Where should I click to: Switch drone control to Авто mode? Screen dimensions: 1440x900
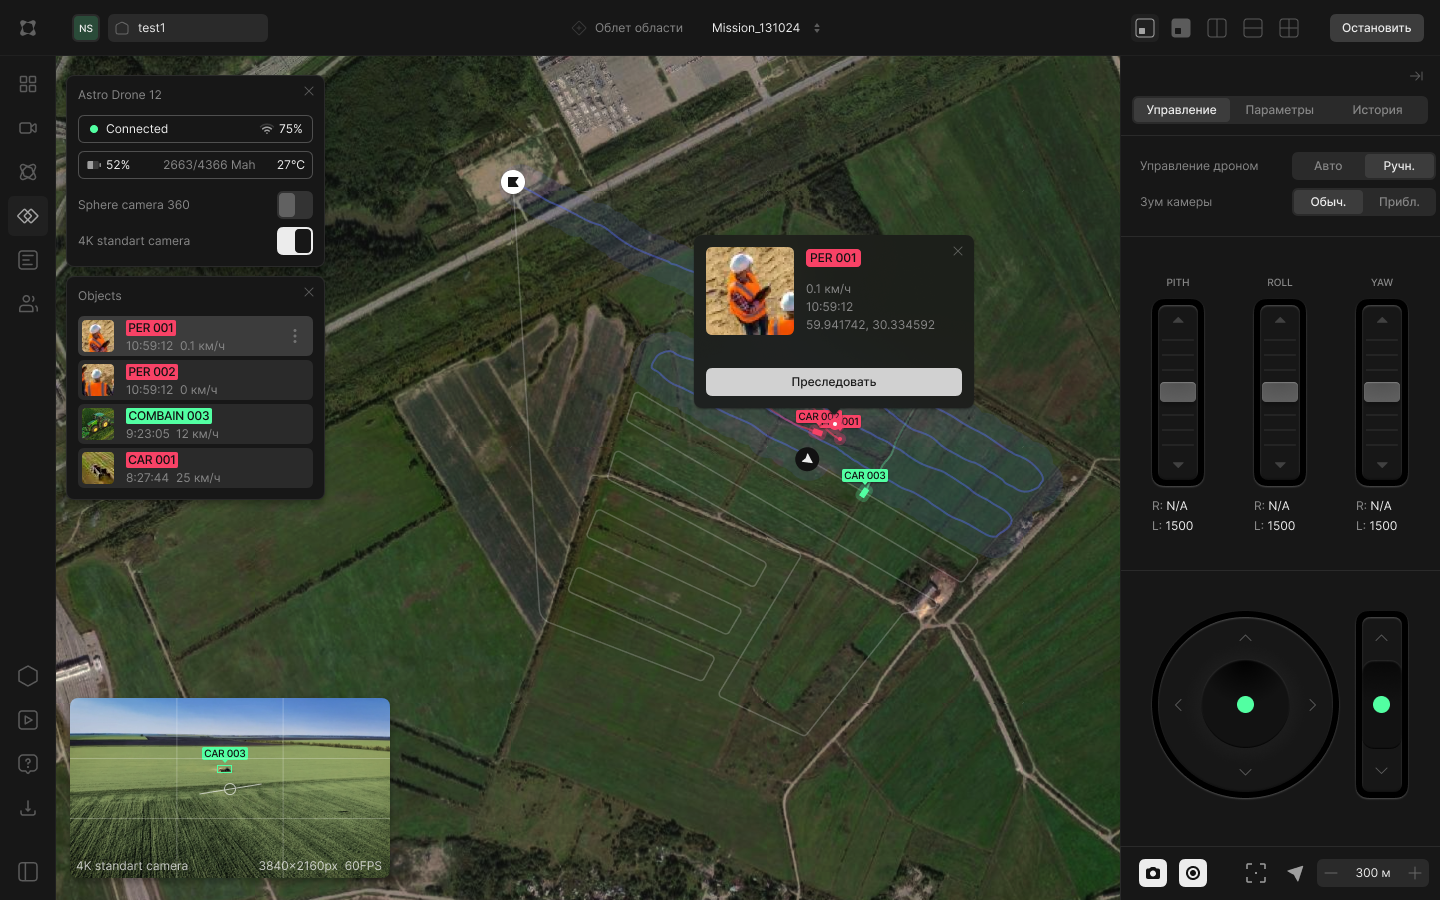coord(1328,166)
